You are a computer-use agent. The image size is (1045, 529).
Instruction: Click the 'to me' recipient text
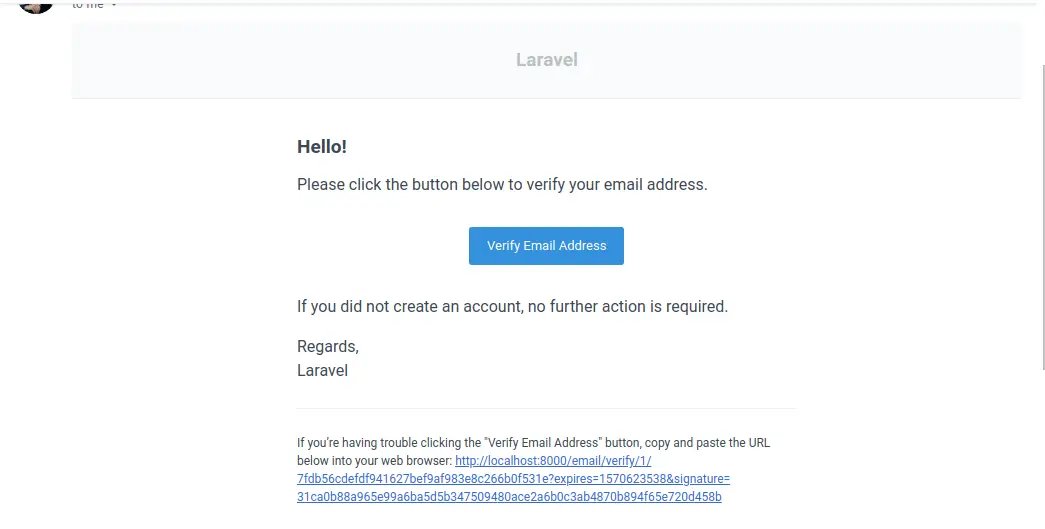[x=88, y=5]
